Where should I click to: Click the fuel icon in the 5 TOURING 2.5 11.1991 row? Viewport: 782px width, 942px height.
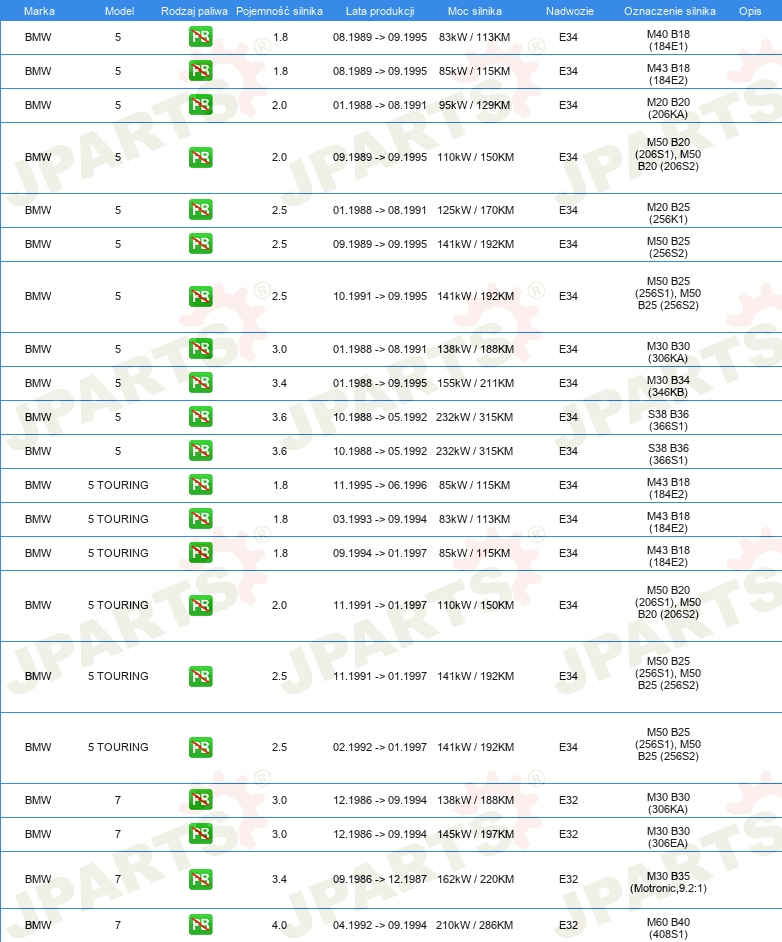[x=201, y=676]
